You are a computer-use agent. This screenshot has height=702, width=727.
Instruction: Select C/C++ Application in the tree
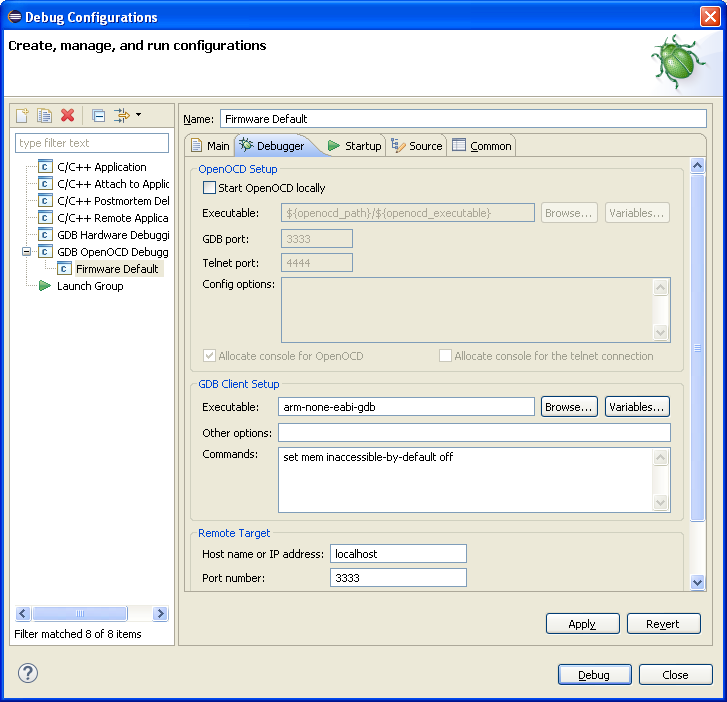tap(102, 167)
